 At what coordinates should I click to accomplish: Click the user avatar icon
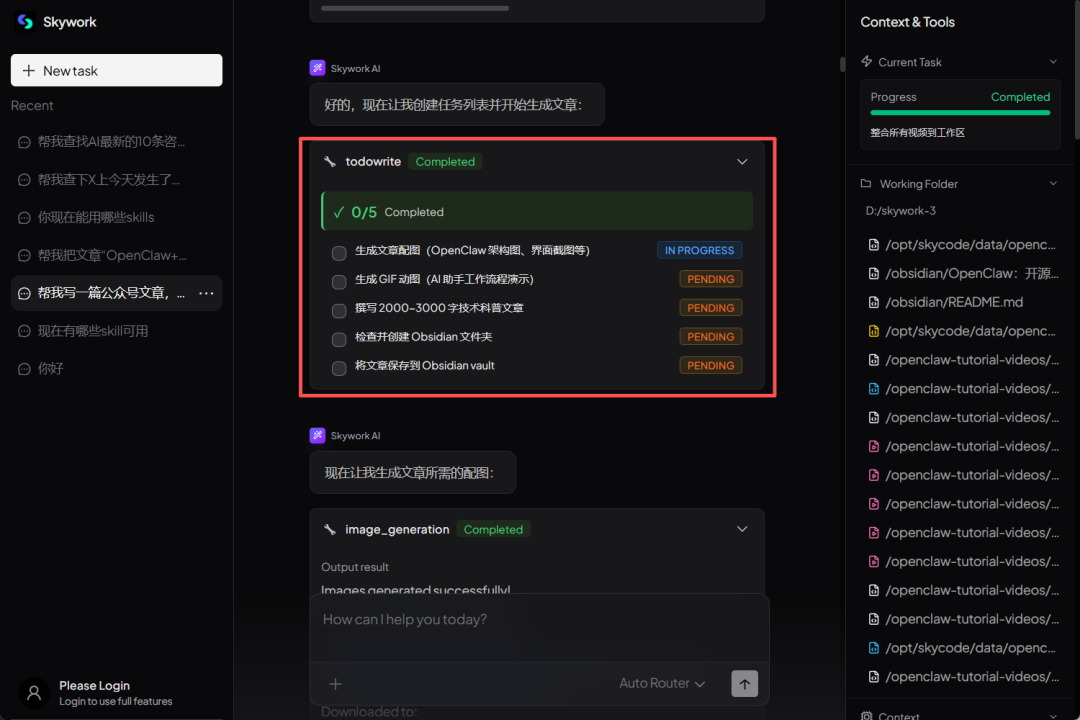click(34, 692)
